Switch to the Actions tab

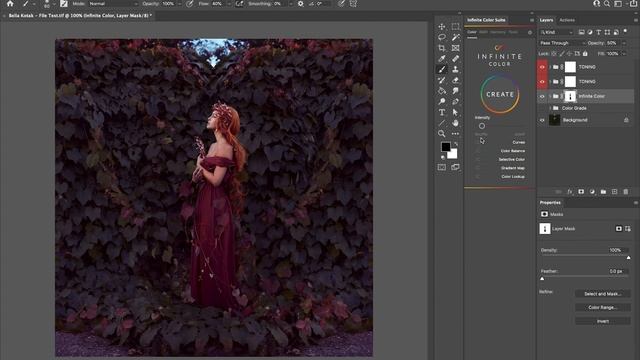pos(567,20)
